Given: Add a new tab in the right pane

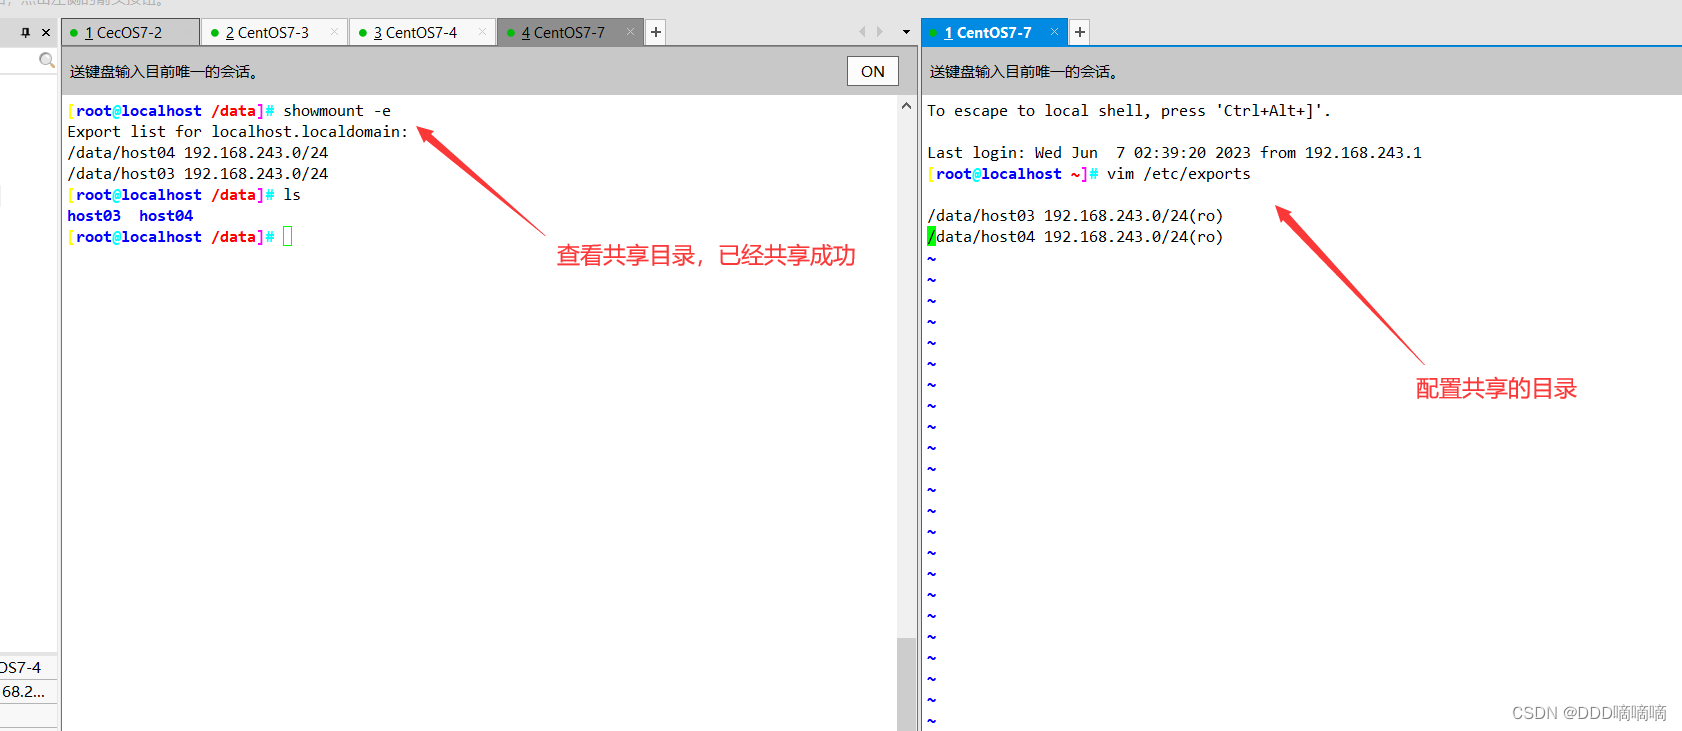Looking at the screenshot, I should (1080, 32).
